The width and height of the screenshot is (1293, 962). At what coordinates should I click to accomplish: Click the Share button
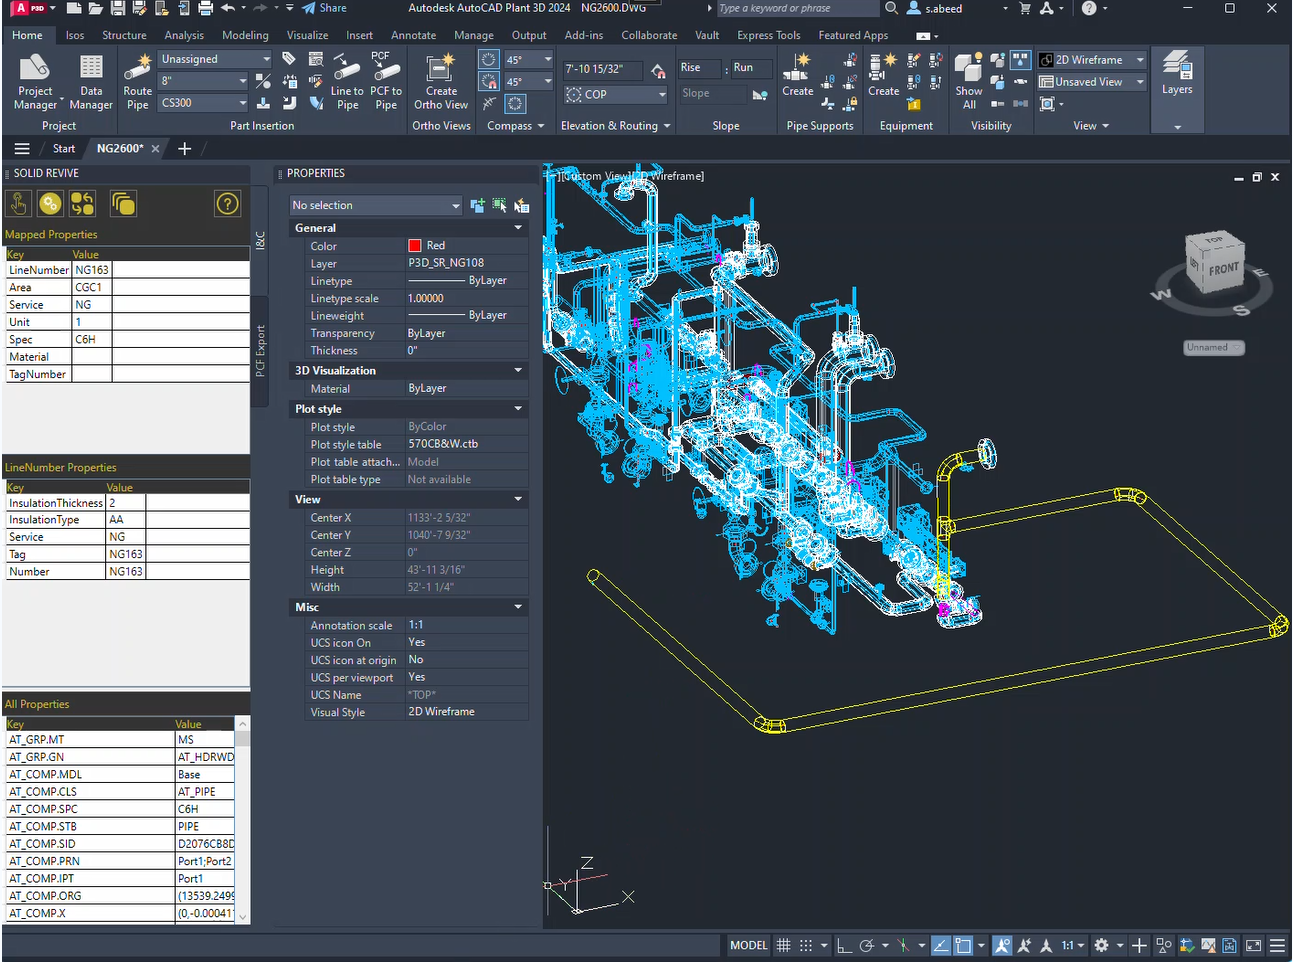point(324,8)
